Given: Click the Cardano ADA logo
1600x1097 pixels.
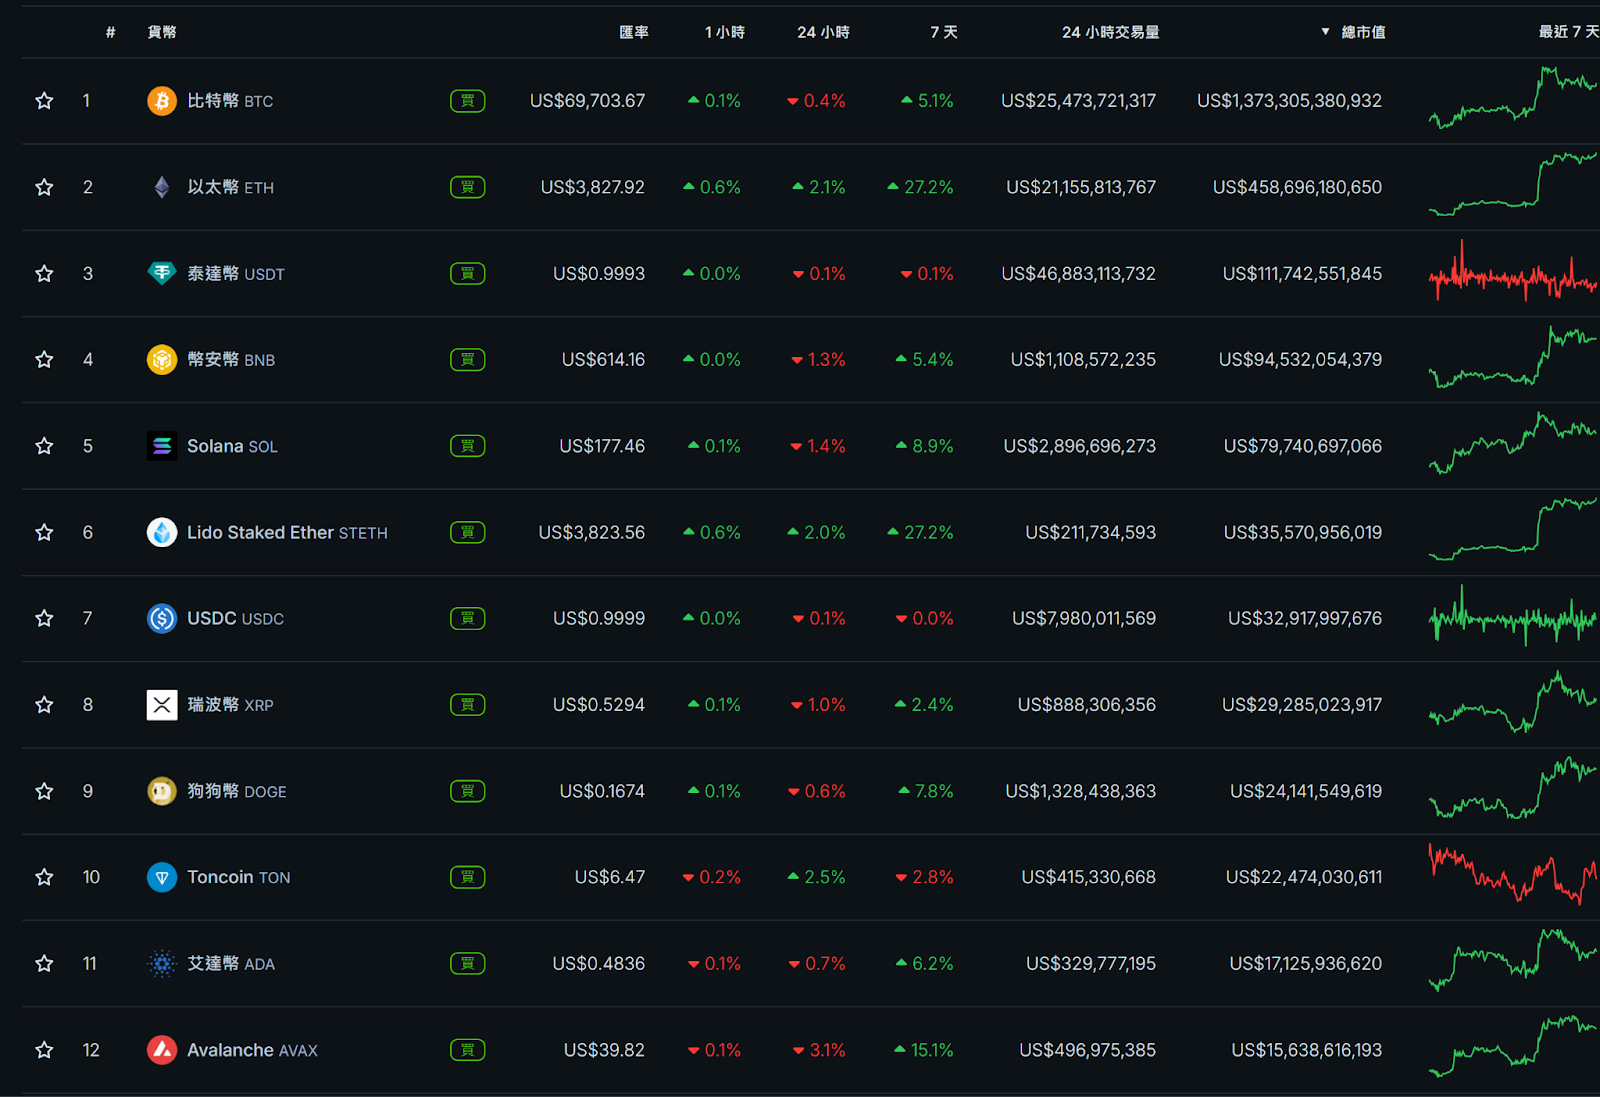Looking at the screenshot, I should (162, 964).
